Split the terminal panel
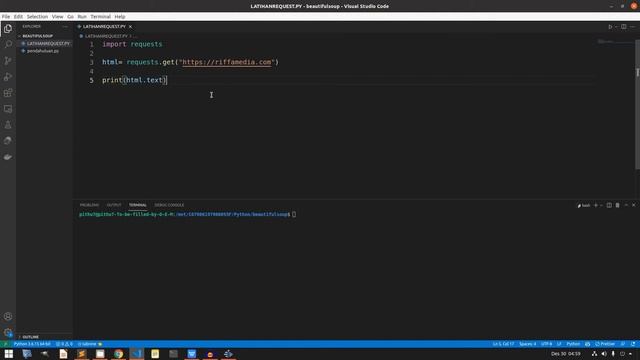The image size is (640, 360). (x=609, y=205)
